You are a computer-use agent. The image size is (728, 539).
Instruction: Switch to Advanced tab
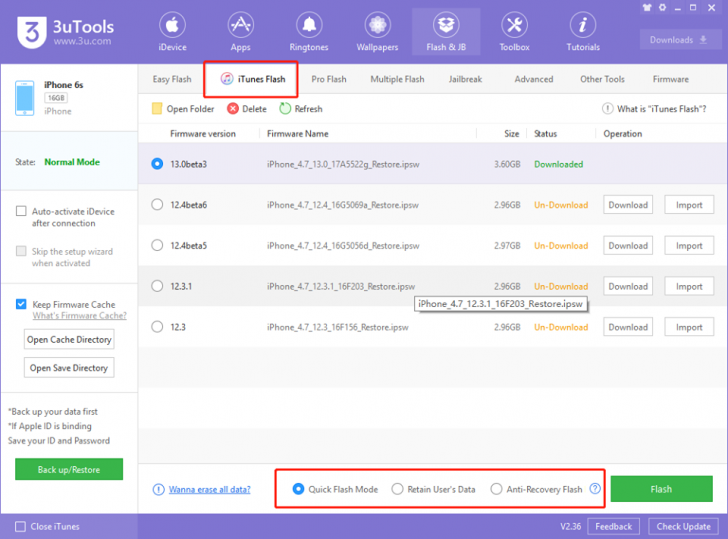533,79
